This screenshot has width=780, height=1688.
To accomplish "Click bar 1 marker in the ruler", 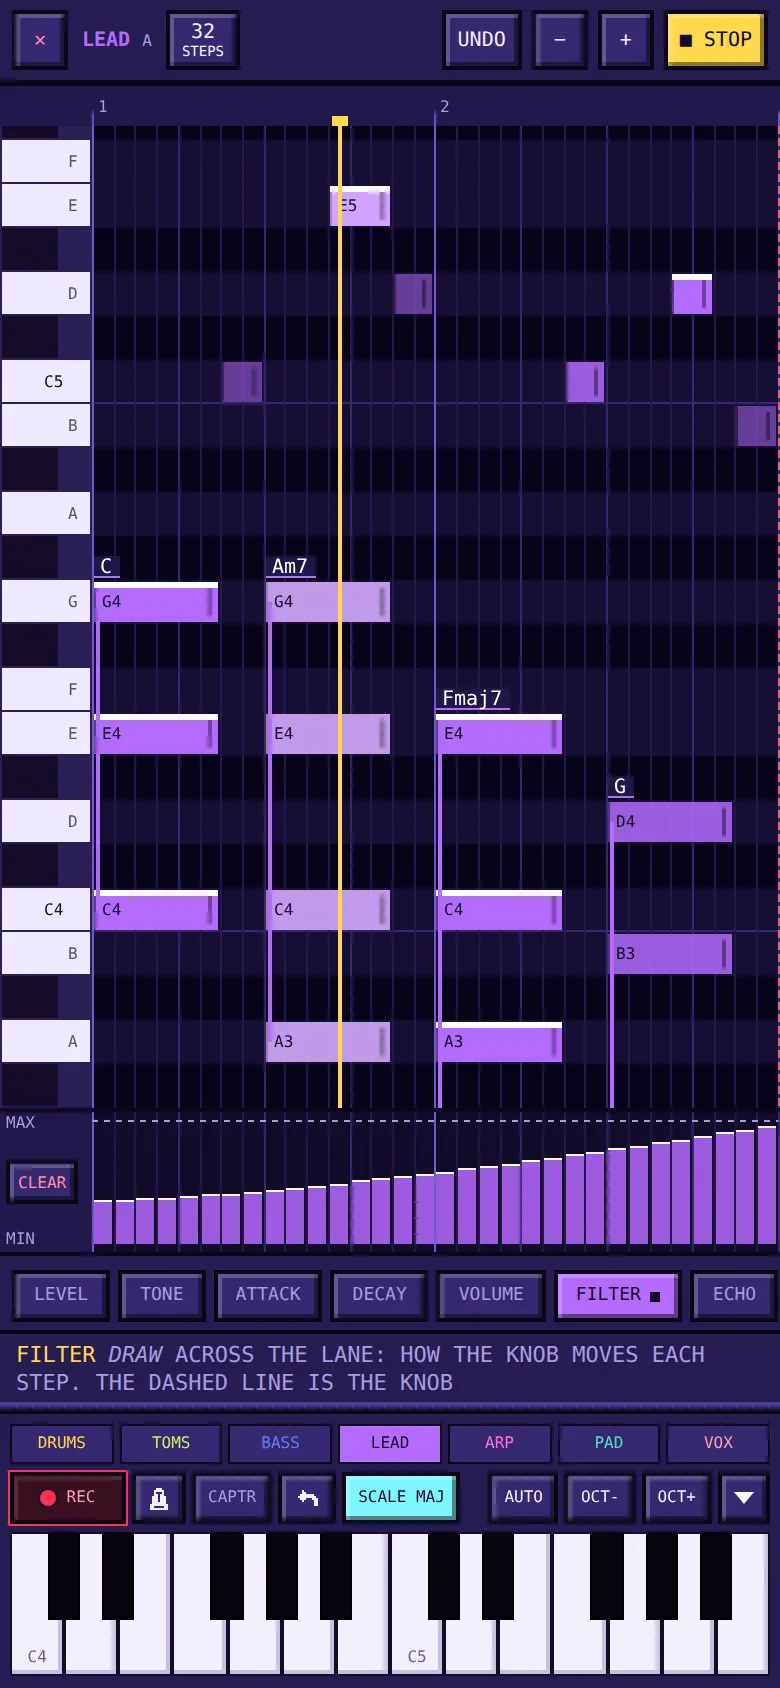I will point(102,106).
